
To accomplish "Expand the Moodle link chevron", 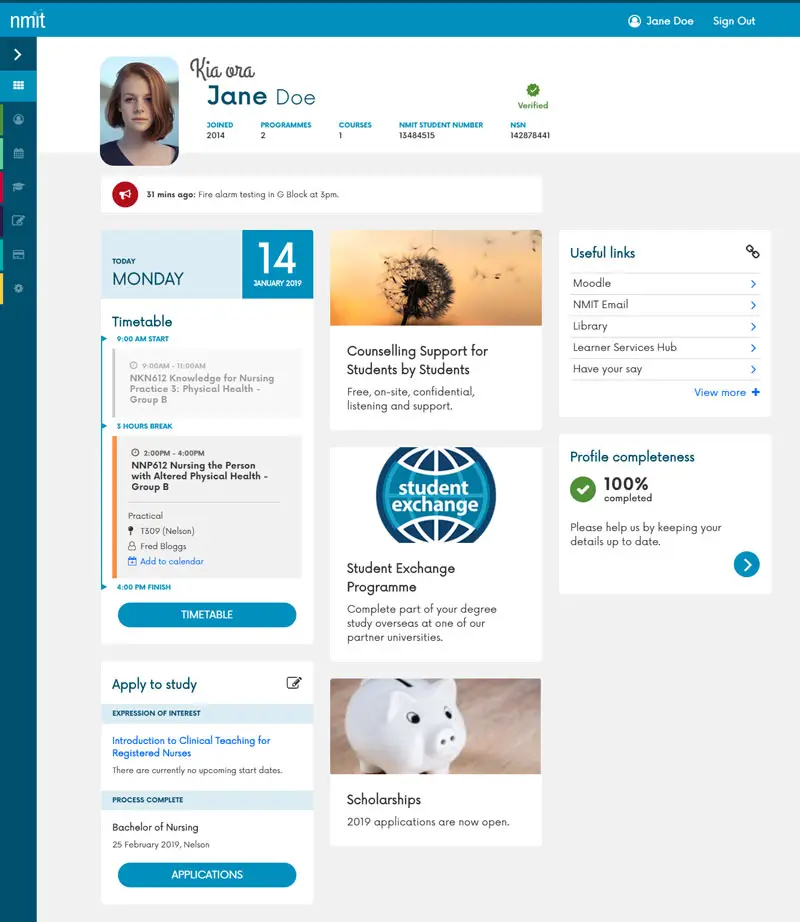I will [x=755, y=283].
